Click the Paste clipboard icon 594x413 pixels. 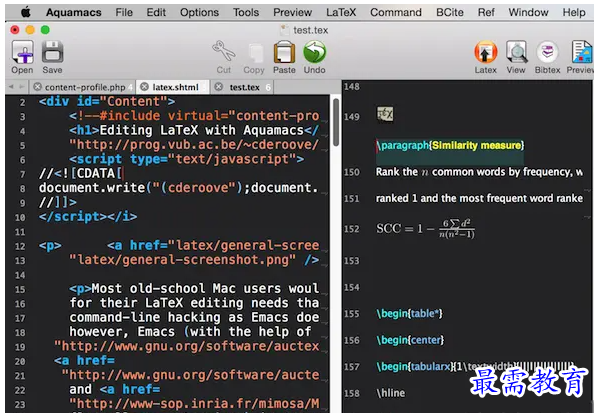tap(284, 52)
